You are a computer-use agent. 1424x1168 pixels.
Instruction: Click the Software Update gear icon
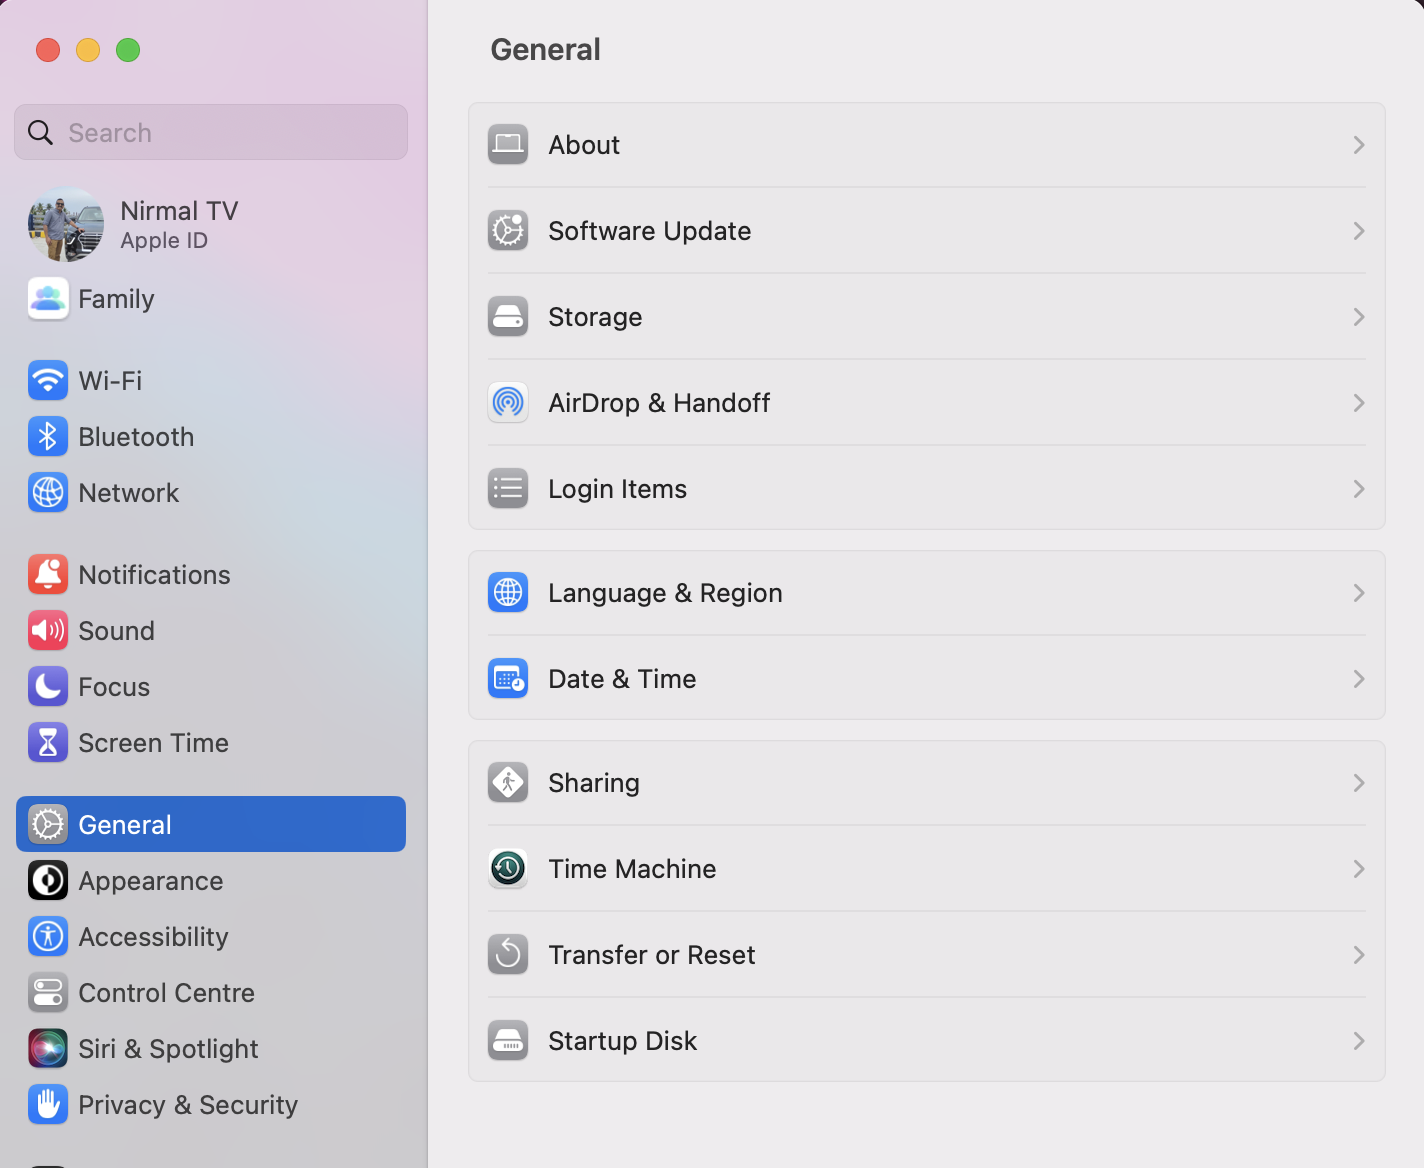click(x=508, y=231)
